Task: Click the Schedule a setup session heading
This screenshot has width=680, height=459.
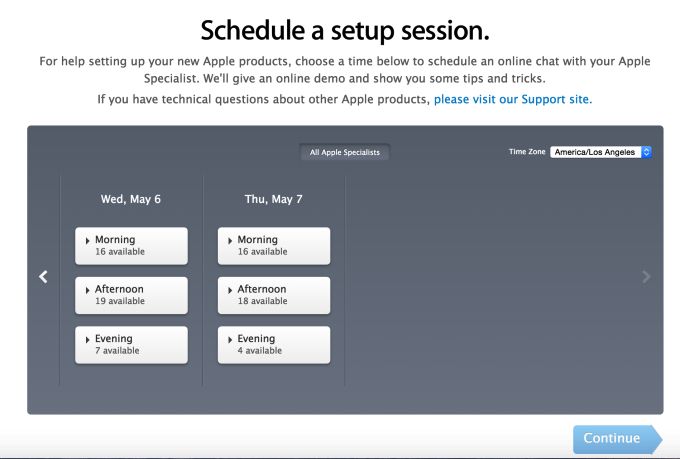Action: pos(345,28)
